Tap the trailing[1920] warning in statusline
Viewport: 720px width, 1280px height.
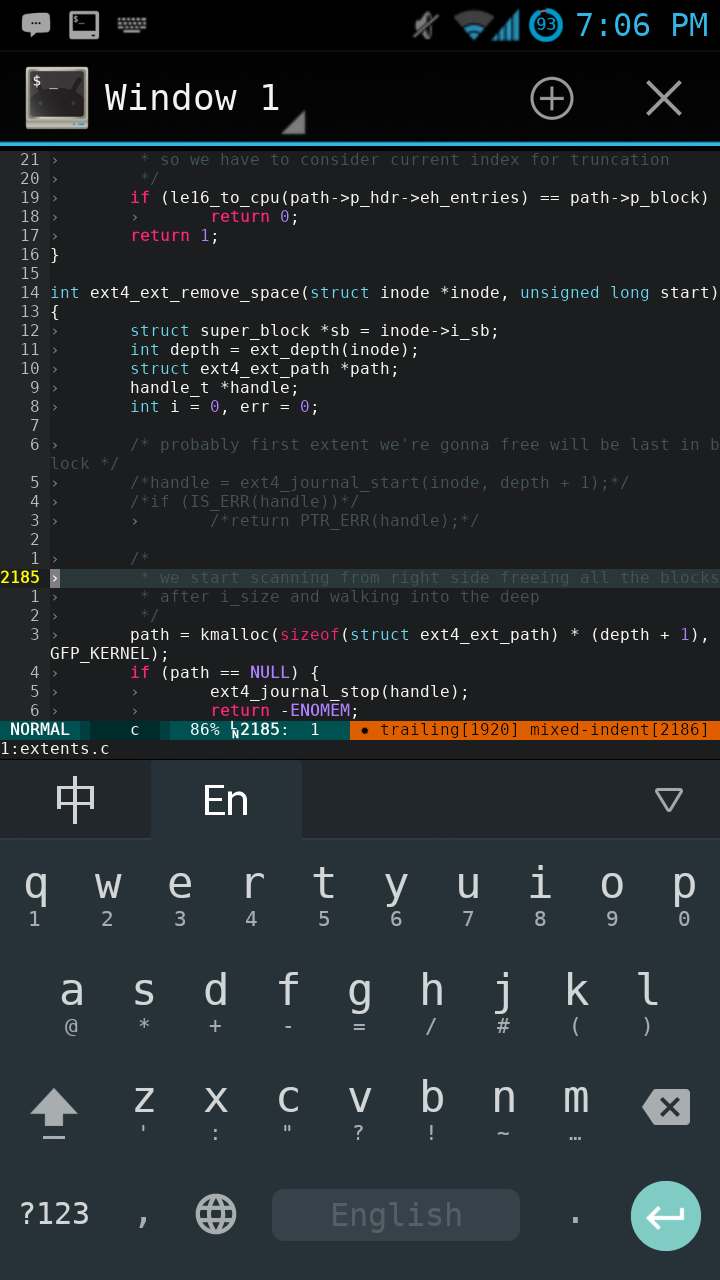point(449,730)
